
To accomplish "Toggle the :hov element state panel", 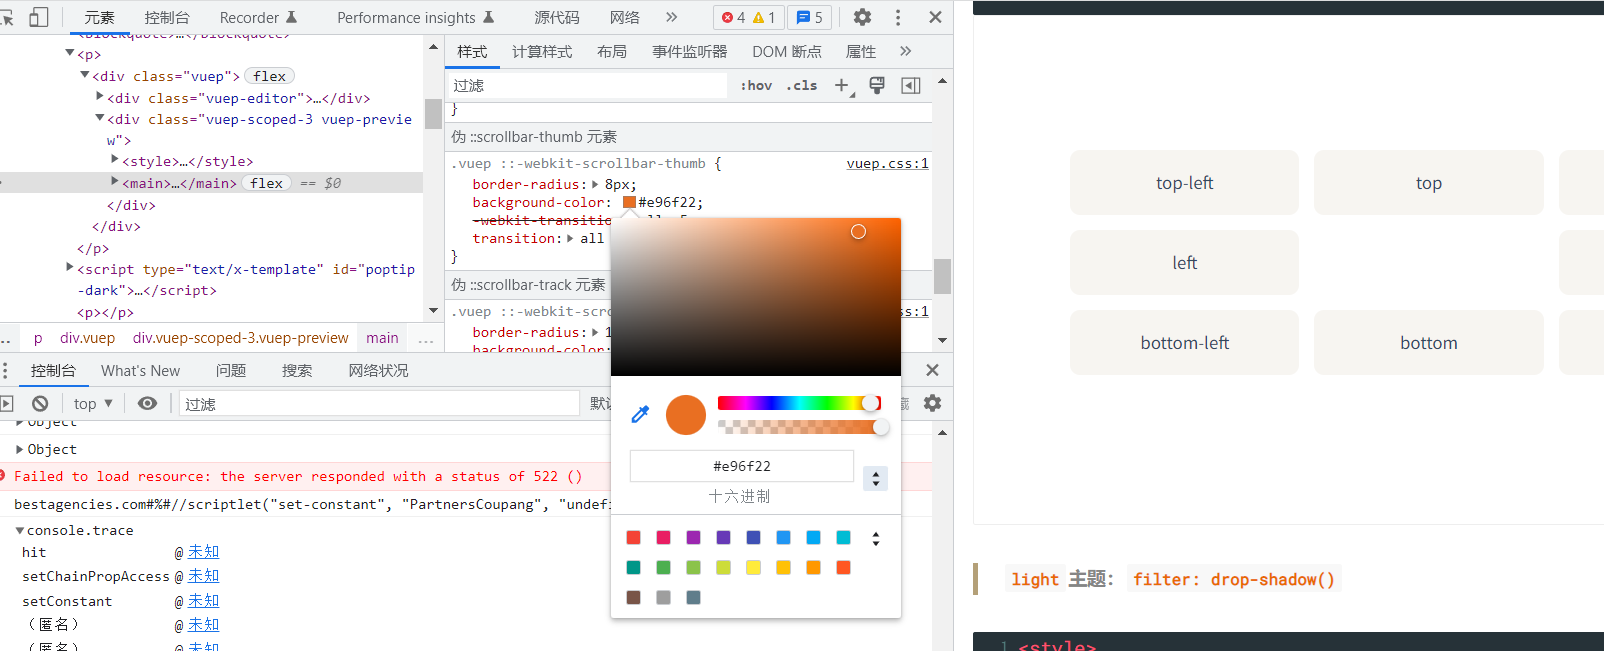I will [756, 86].
